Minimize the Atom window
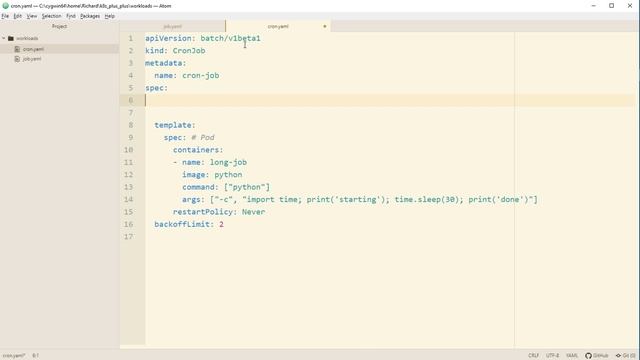The image size is (640, 360). (593, 6)
